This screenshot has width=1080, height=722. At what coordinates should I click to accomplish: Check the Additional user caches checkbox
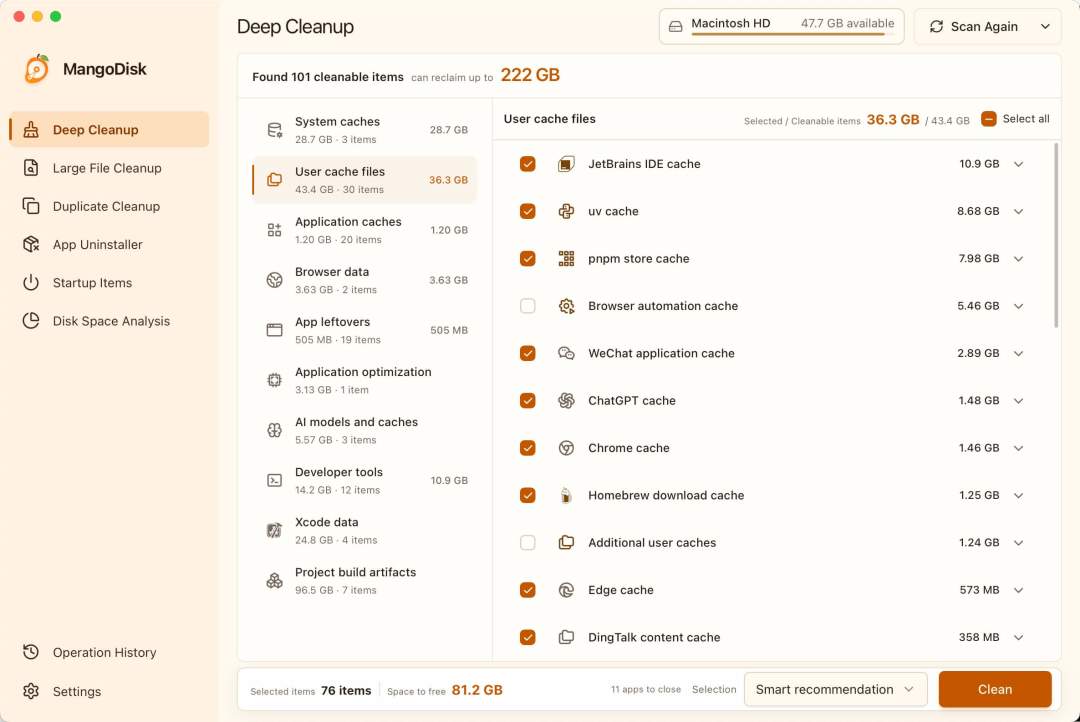point(528,543)
